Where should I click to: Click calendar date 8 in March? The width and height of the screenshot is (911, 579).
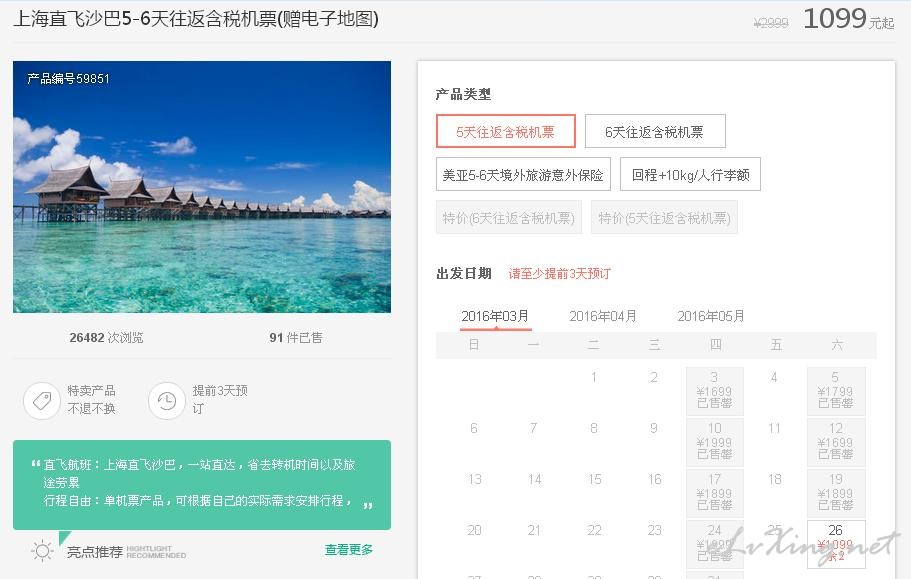(594, 428)
